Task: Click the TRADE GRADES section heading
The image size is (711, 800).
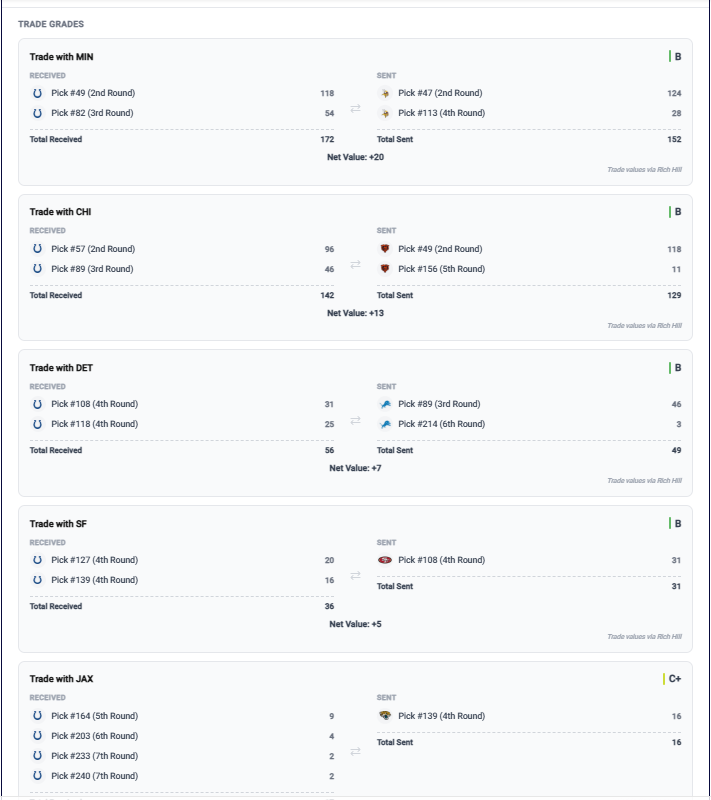Action: click(x=51, y=24)
